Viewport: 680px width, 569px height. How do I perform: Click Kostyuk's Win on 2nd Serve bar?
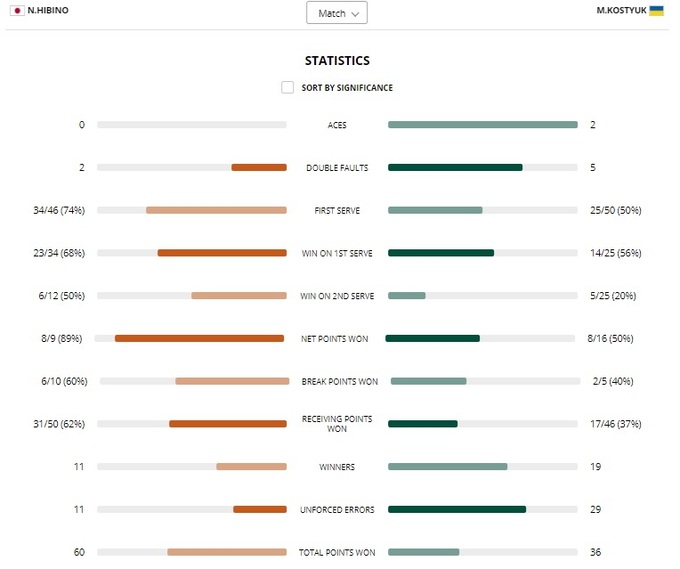[407, 296]
